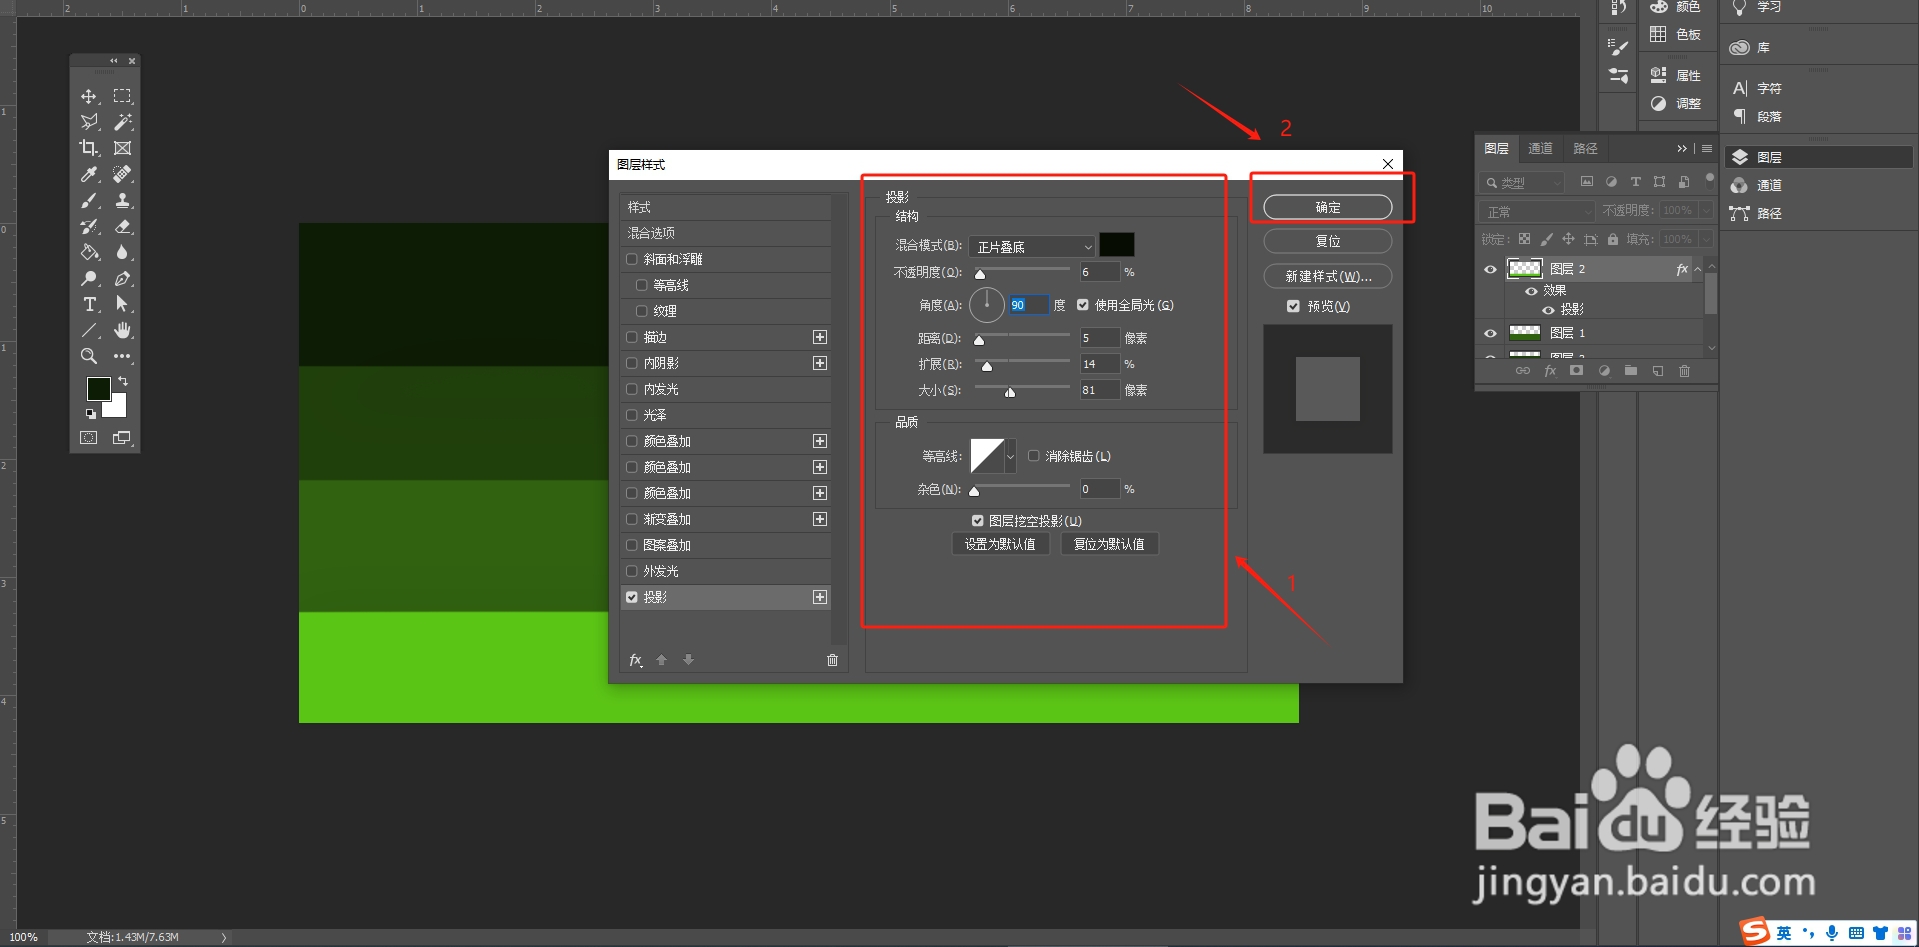Click the 不透明度 slider in drop shadow
This screenshot has width=1919, height=947.
pos(1022,272)
